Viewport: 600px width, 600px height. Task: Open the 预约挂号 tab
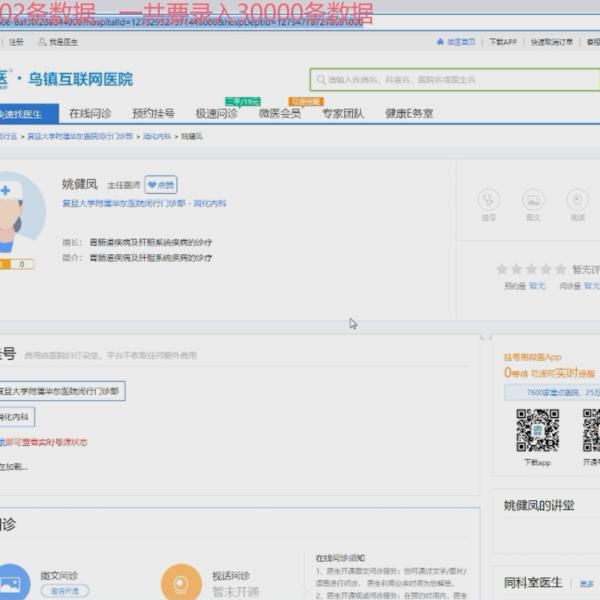click(153, 114)
